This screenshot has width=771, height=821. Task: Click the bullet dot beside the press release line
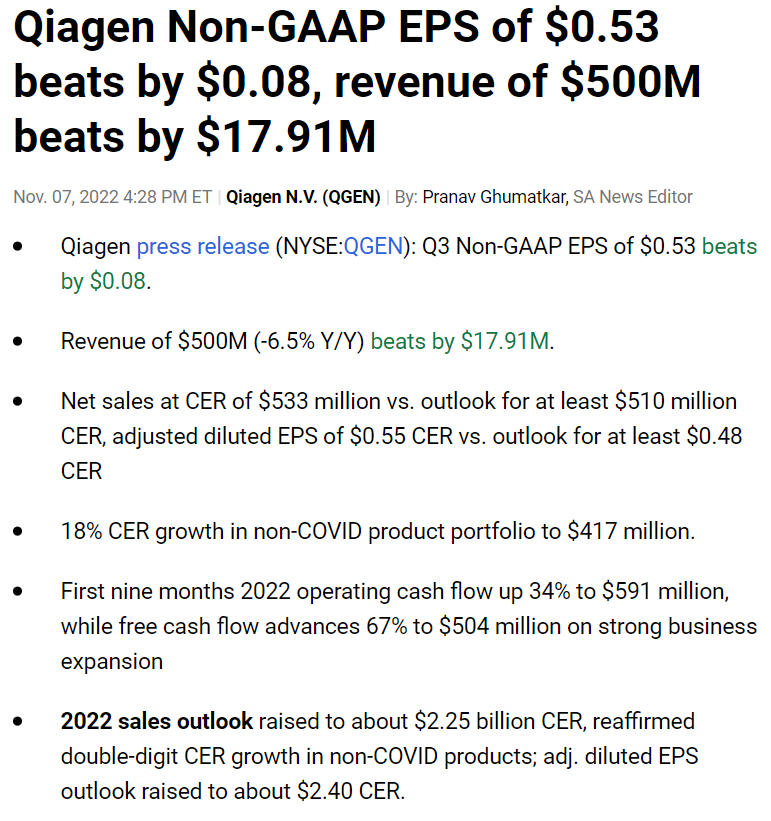click(19, 247)
